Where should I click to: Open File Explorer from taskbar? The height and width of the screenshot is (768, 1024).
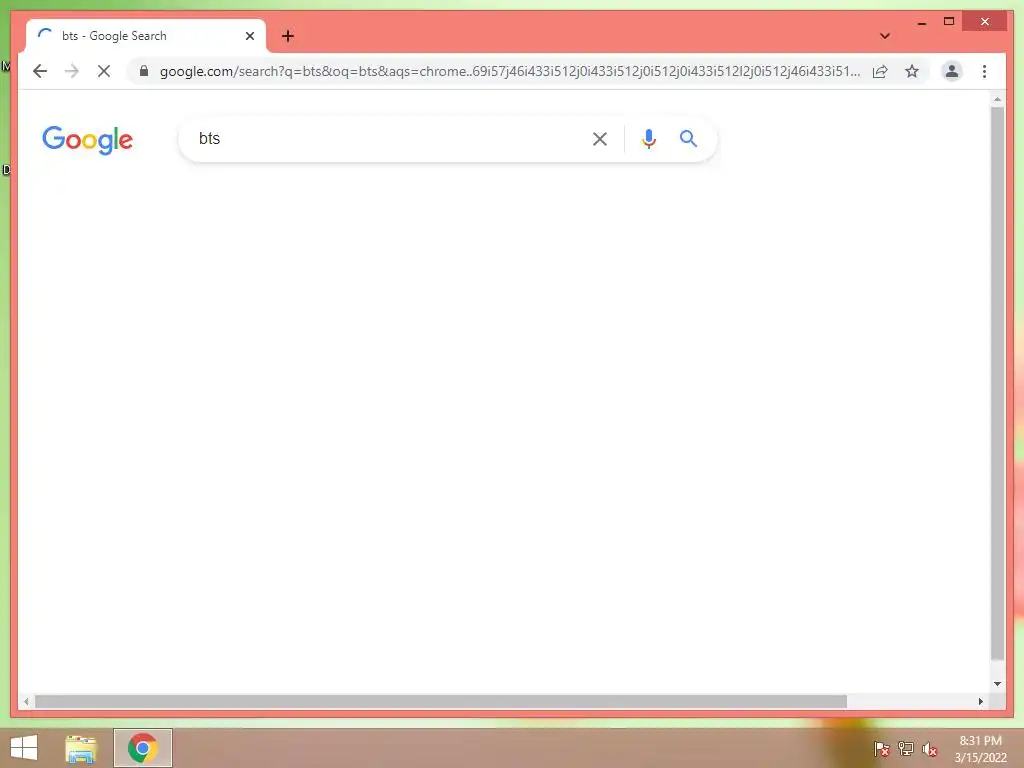click(x=81, y=749)
